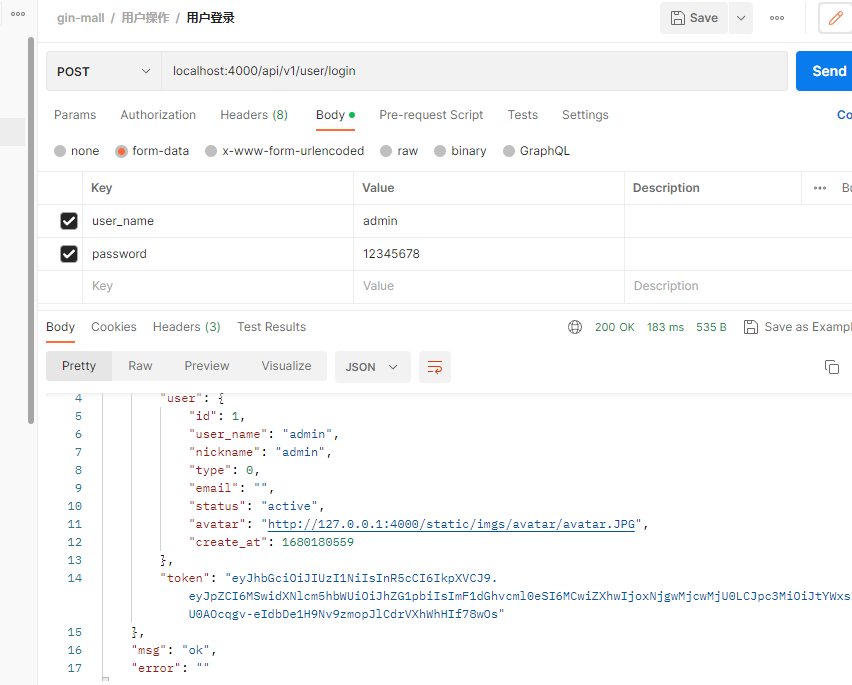Click the 535 B response size

point(711,327)
